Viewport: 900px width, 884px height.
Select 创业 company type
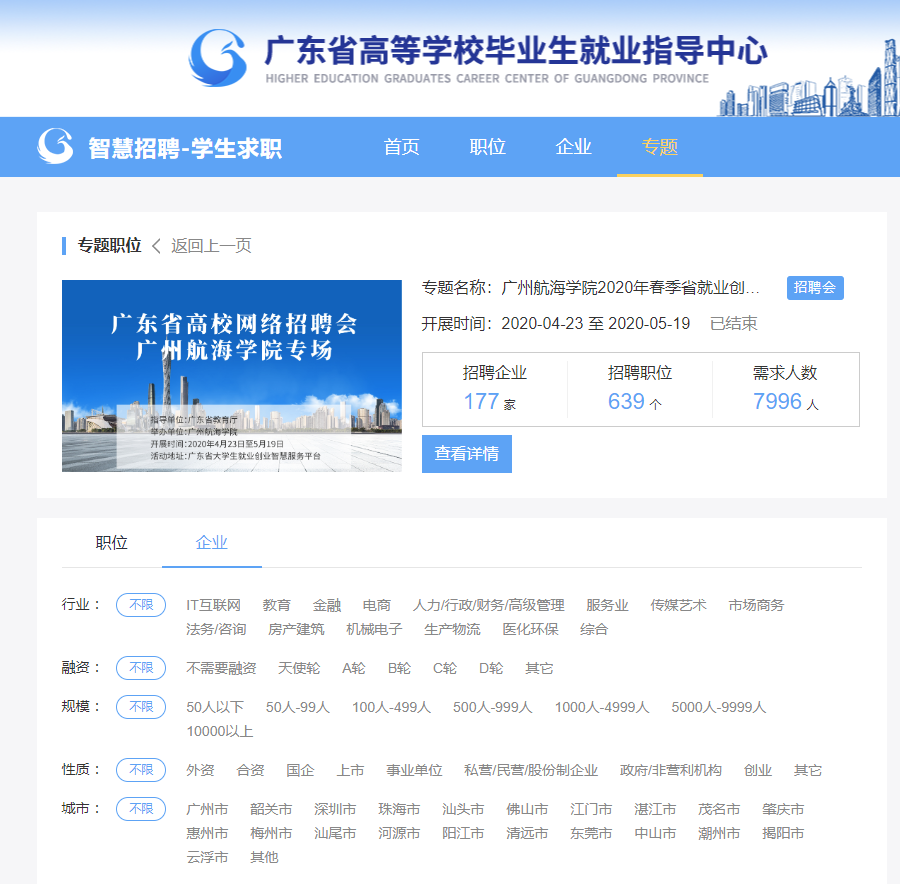coord(758,770)
